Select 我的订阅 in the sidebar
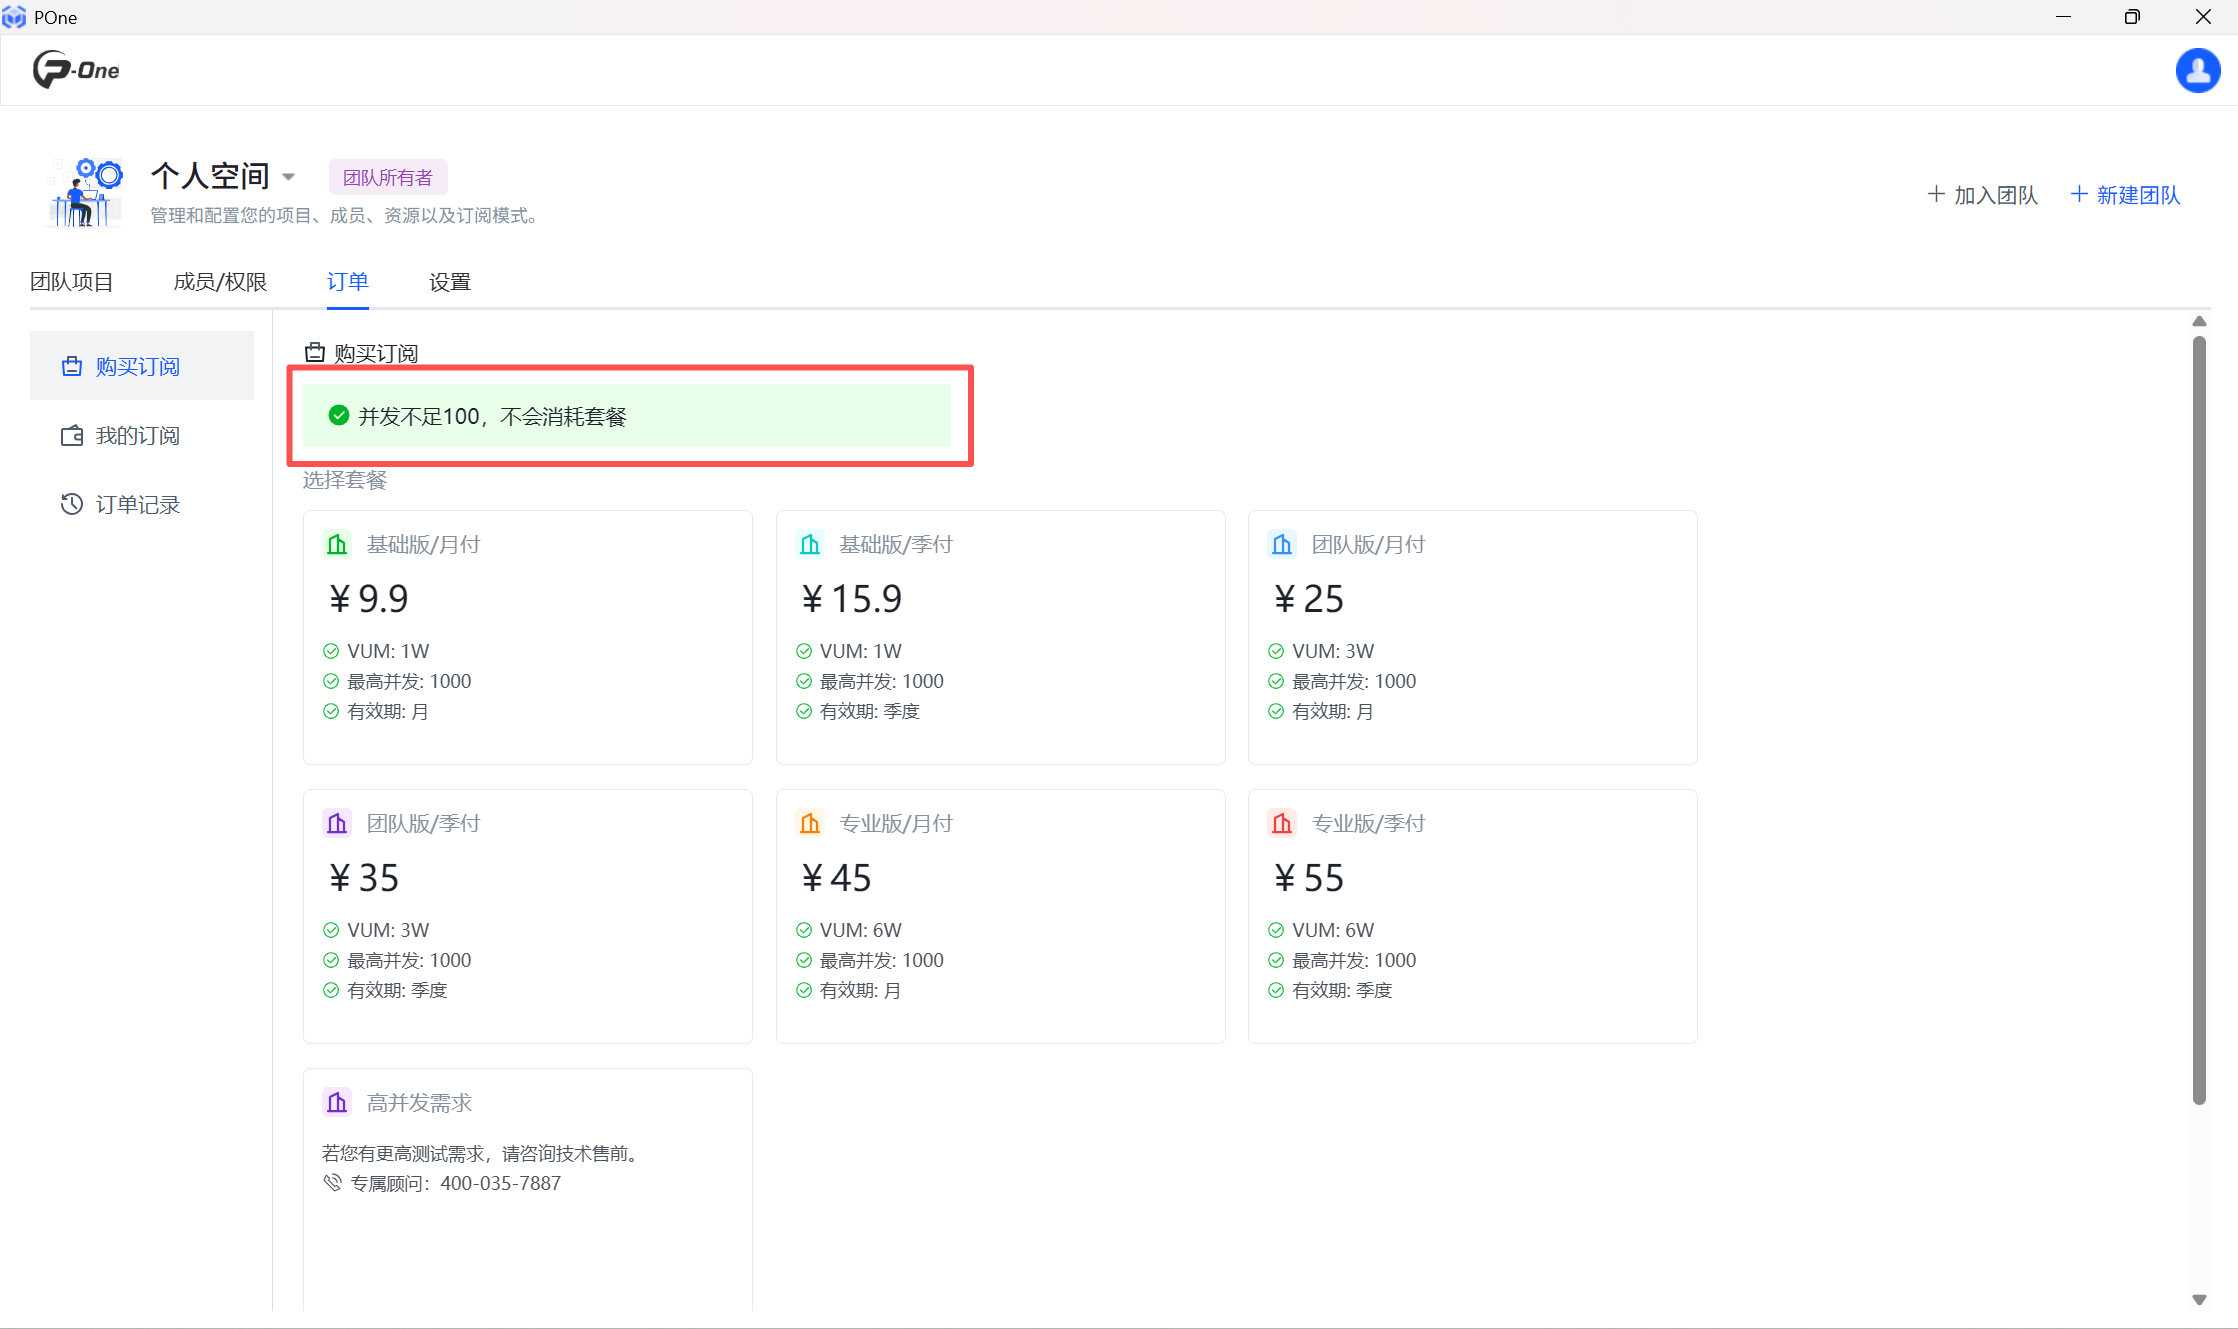This screenshot has height=1329, width=2238. point(137,436)
